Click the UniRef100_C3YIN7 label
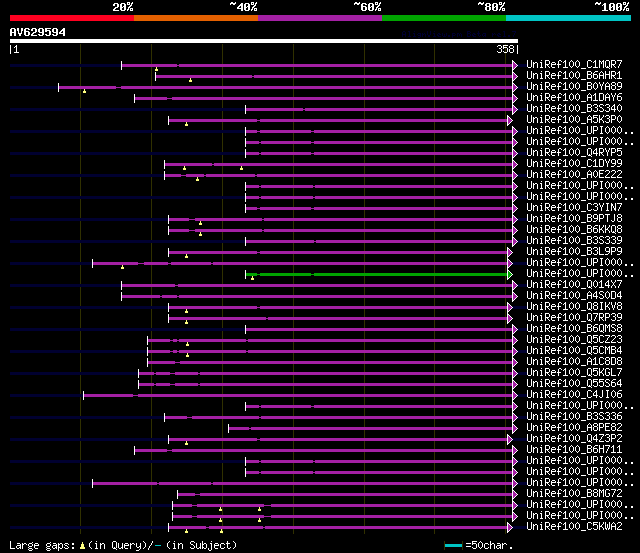Image resolution: width=640 pixels, height=553 pixels. [x=574, y=207]
